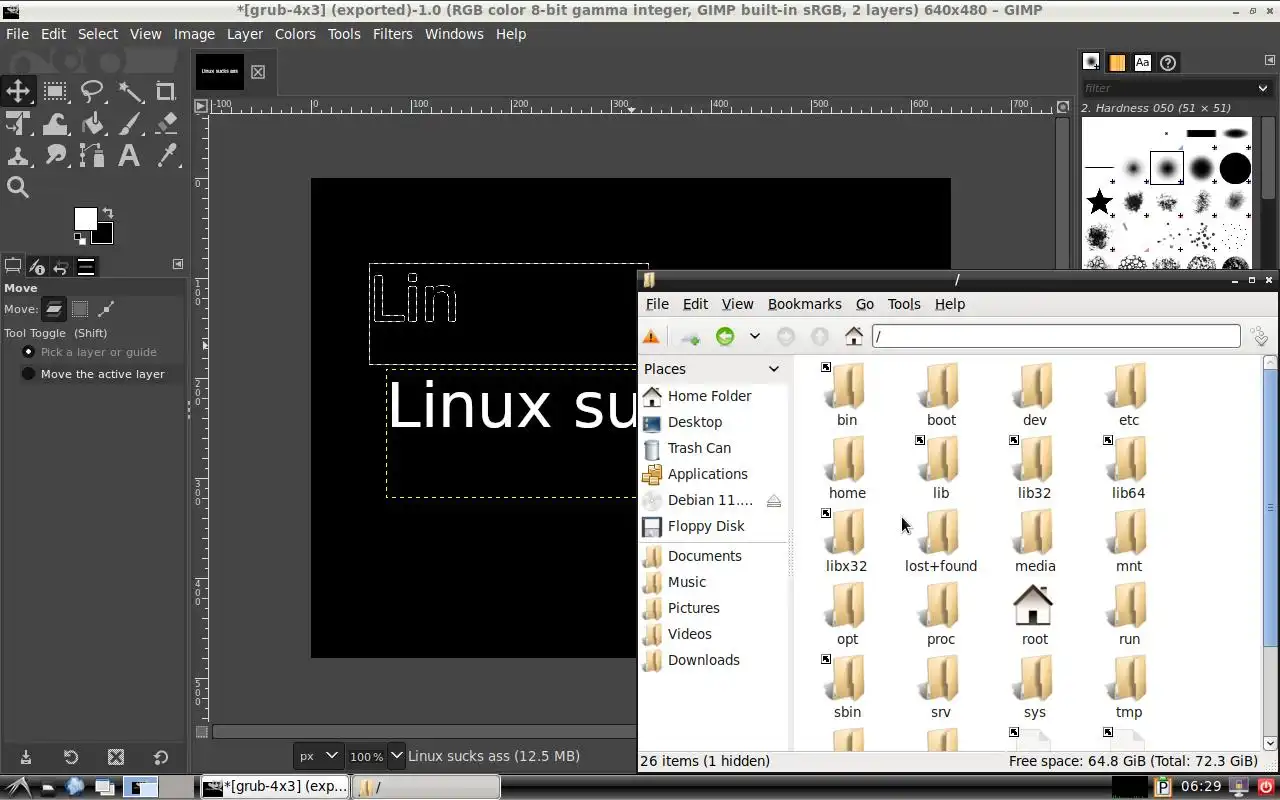Swap foreground and background colors

108,213
